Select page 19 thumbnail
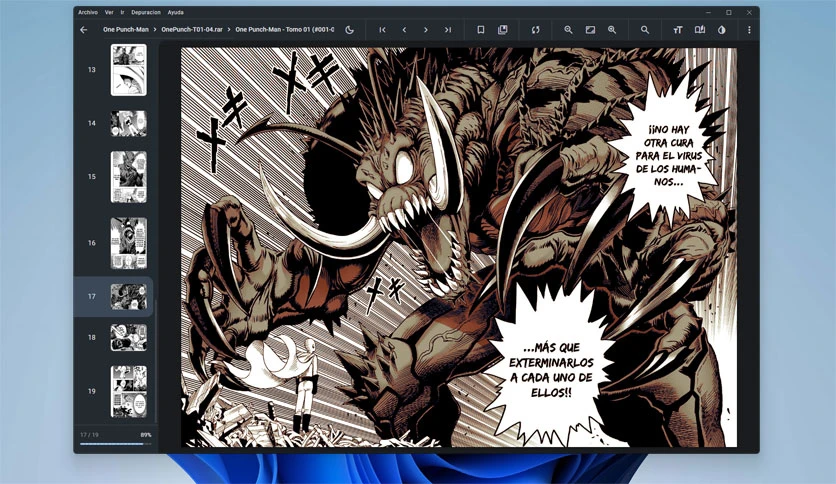Viewport: 836px width, 484px height. click(128, 391)
